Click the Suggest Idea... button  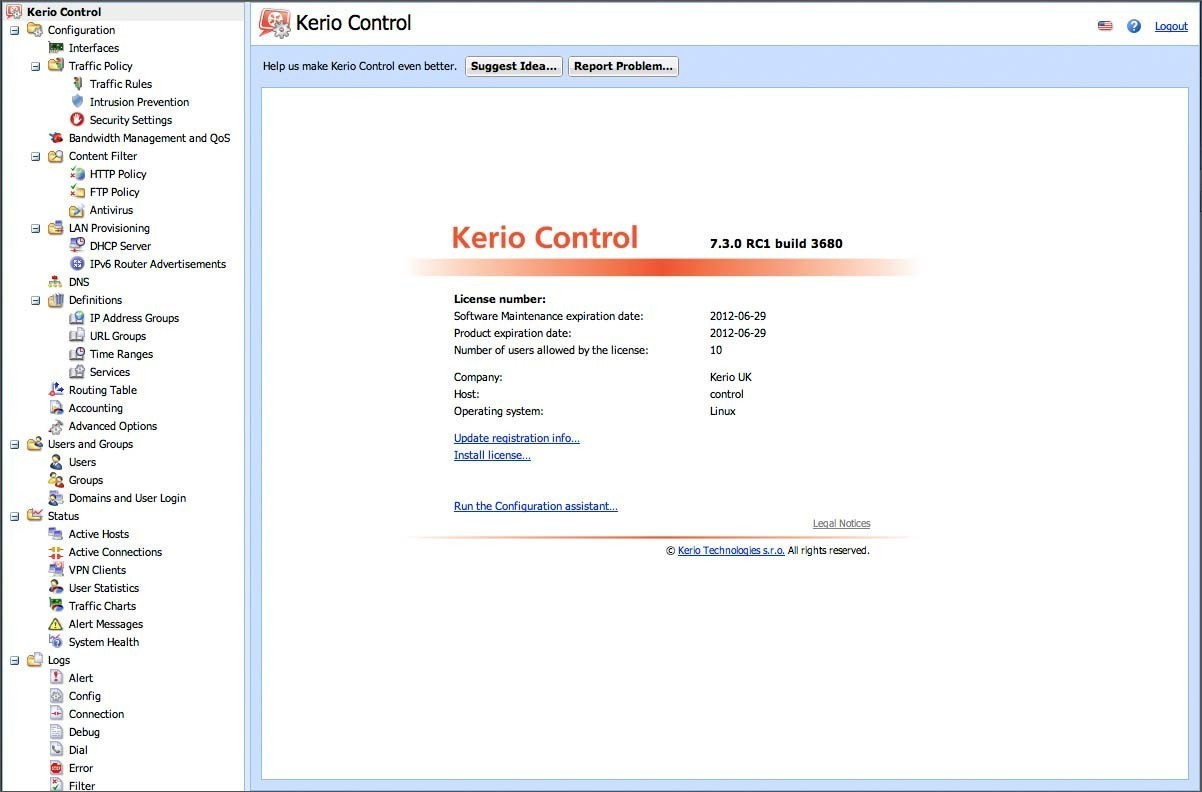tap(514, 66)
